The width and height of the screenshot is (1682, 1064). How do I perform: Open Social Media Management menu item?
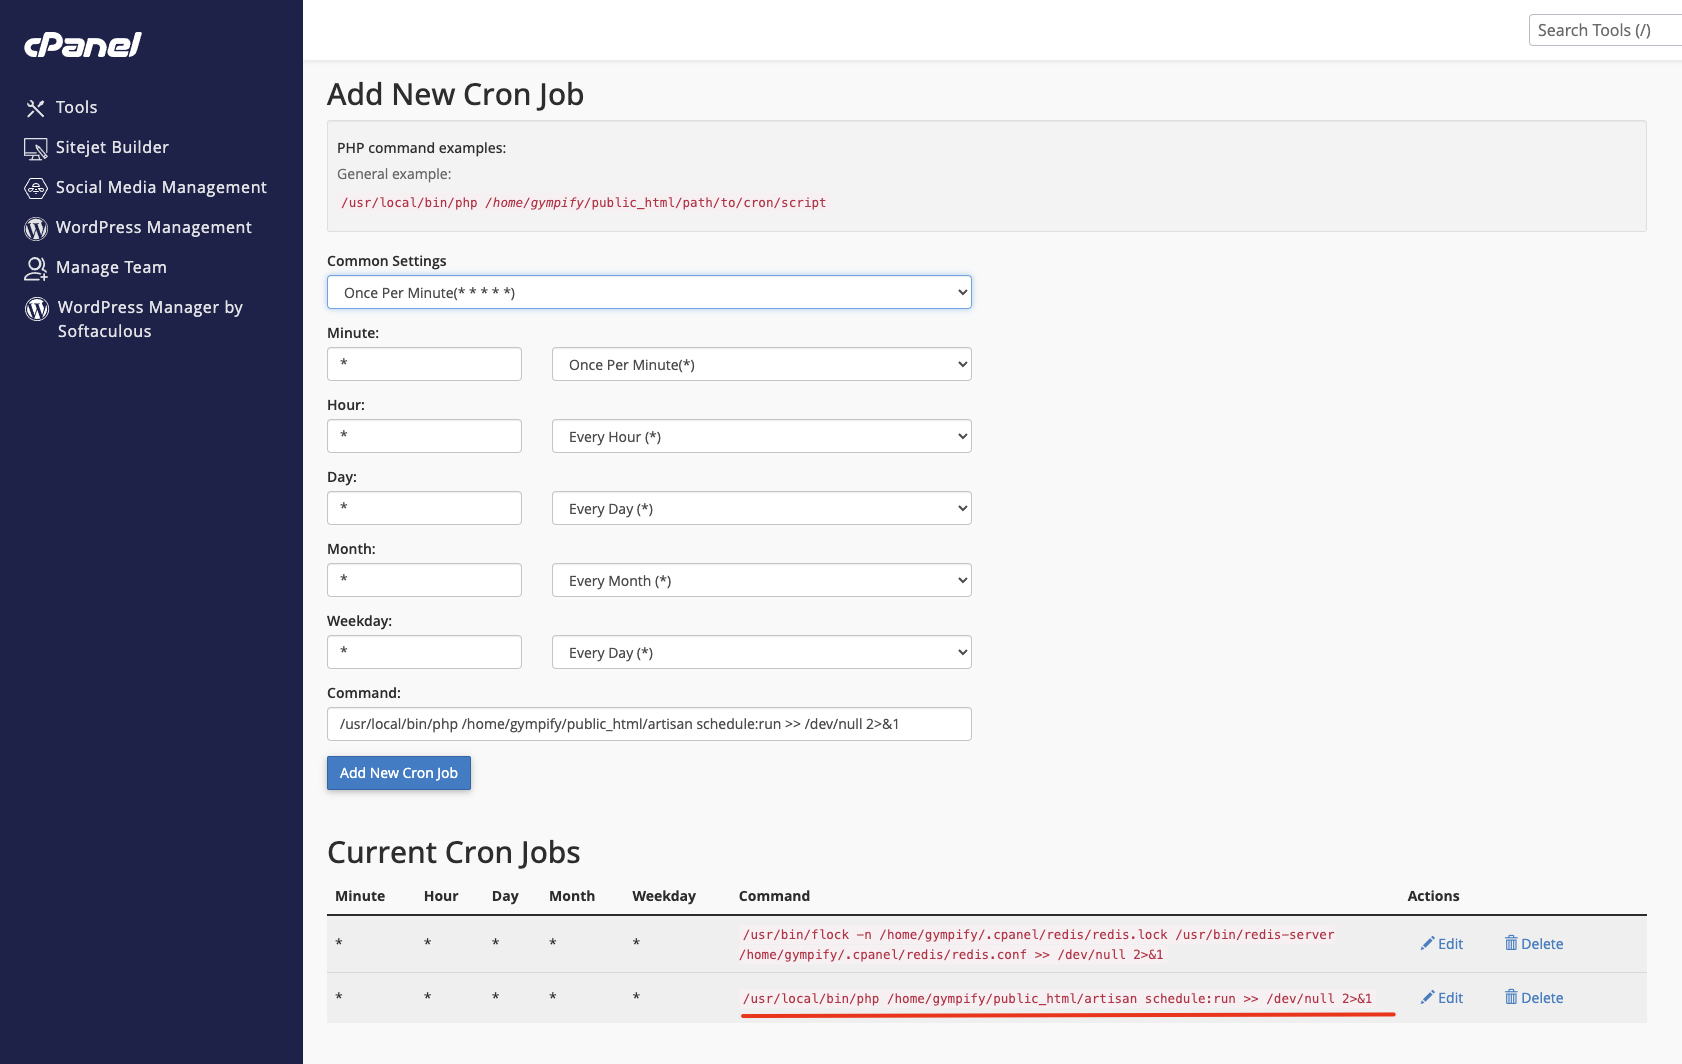tap(161, 188)
